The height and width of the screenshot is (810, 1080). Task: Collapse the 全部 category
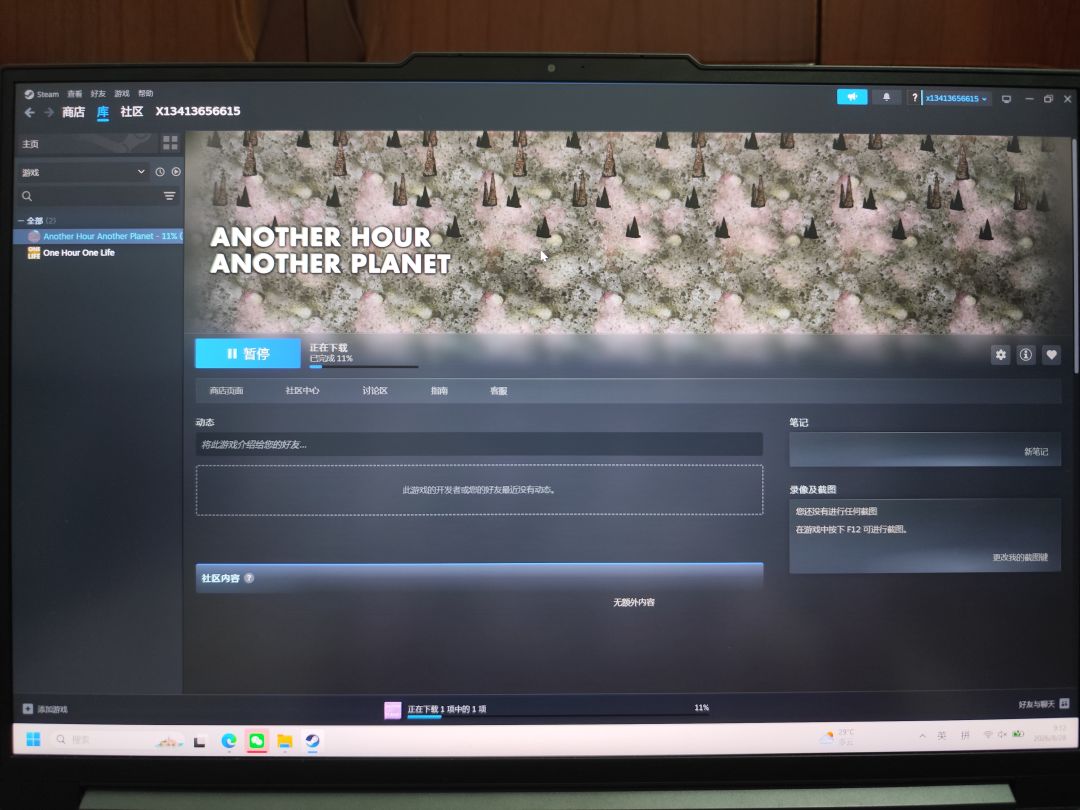22,220
